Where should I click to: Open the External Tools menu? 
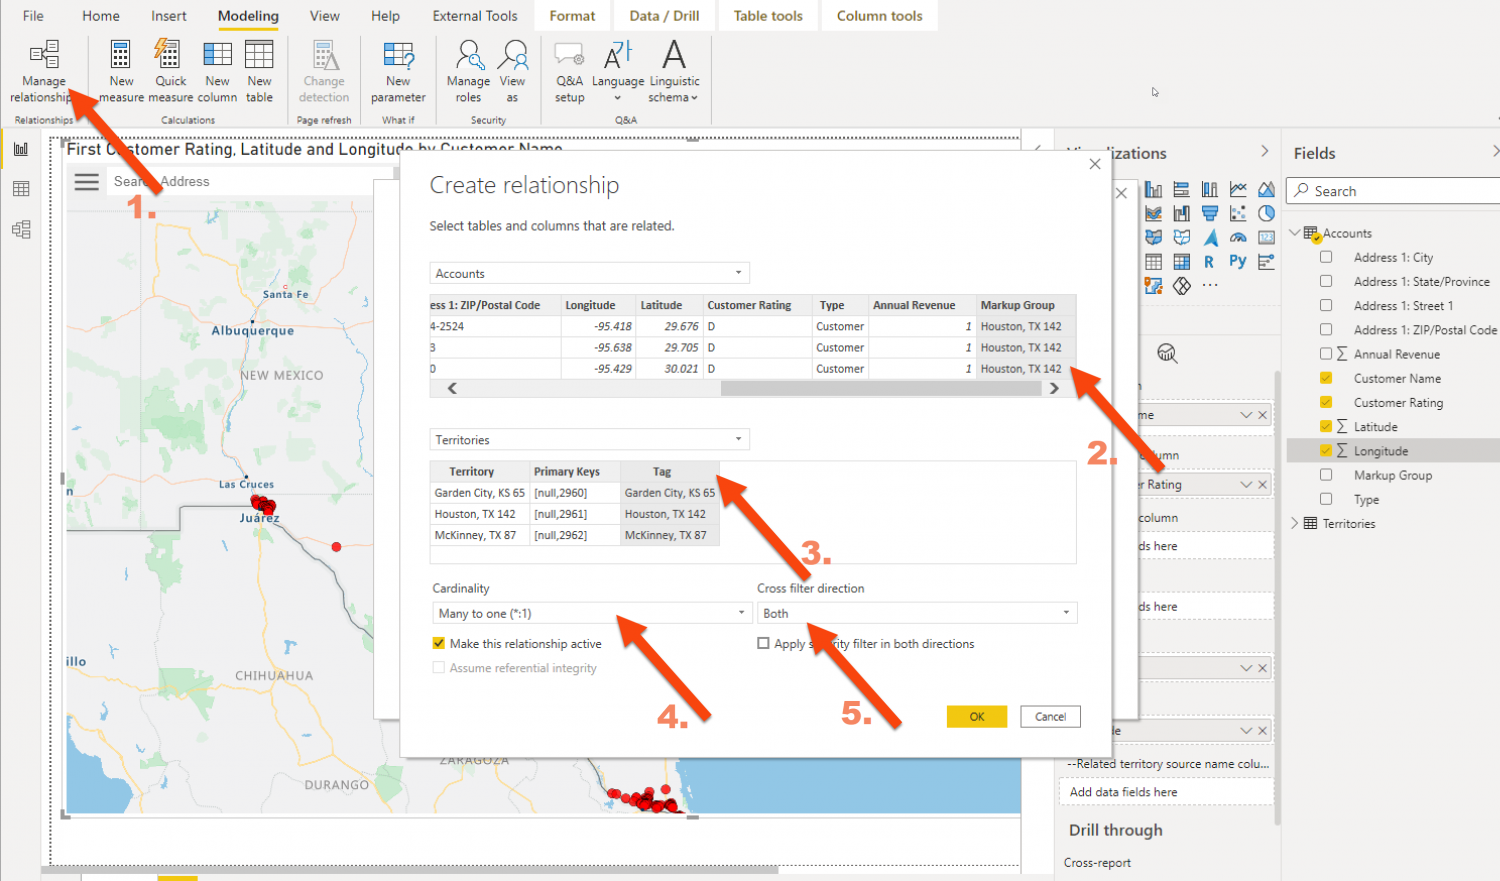475,15
